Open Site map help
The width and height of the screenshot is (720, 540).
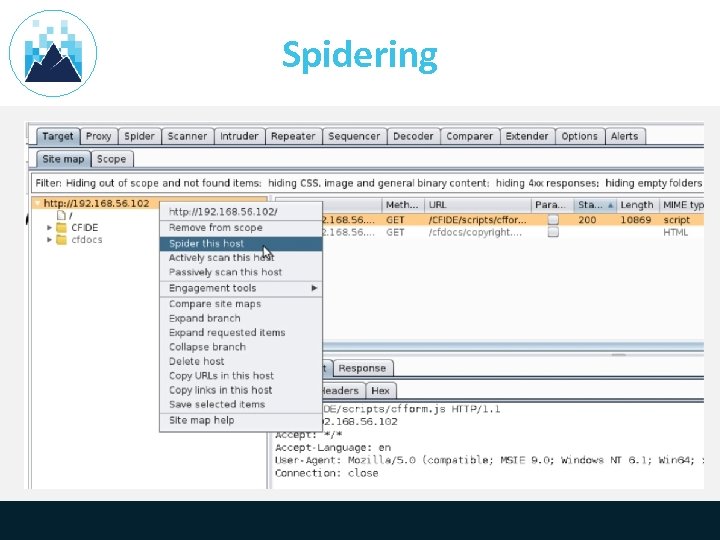(241, 420)
